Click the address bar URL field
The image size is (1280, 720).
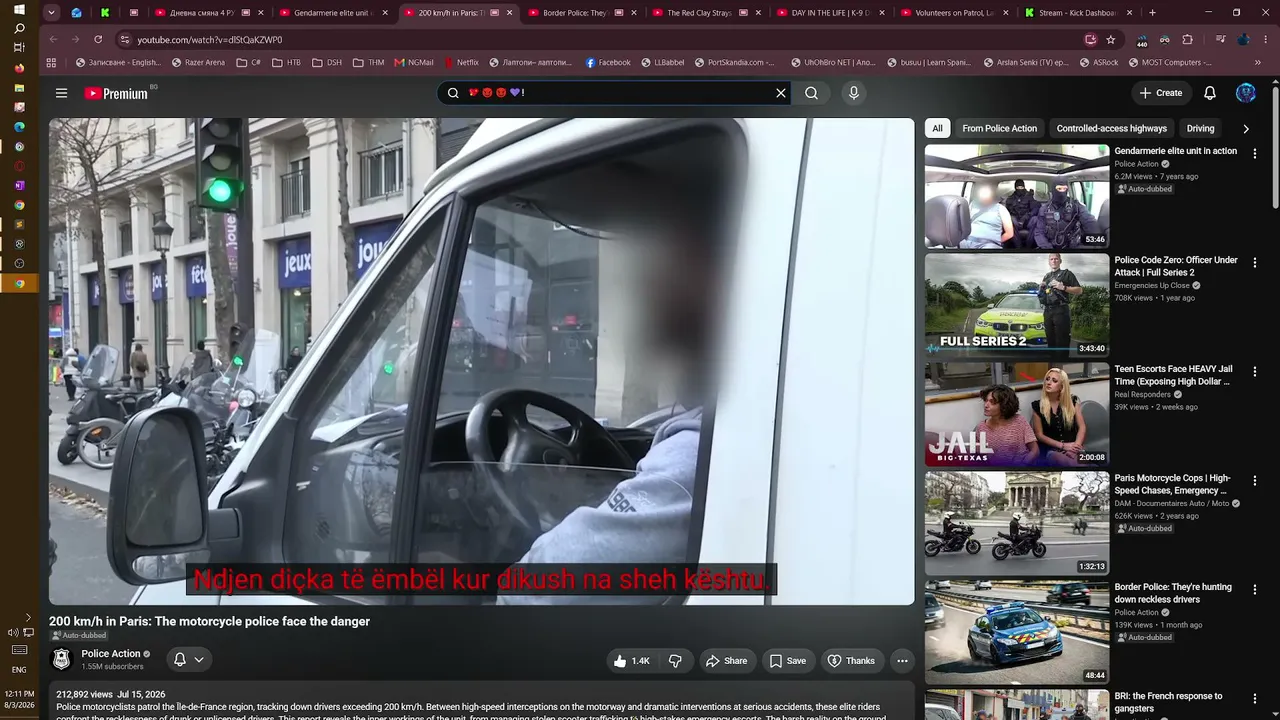[x=600, y=39]
